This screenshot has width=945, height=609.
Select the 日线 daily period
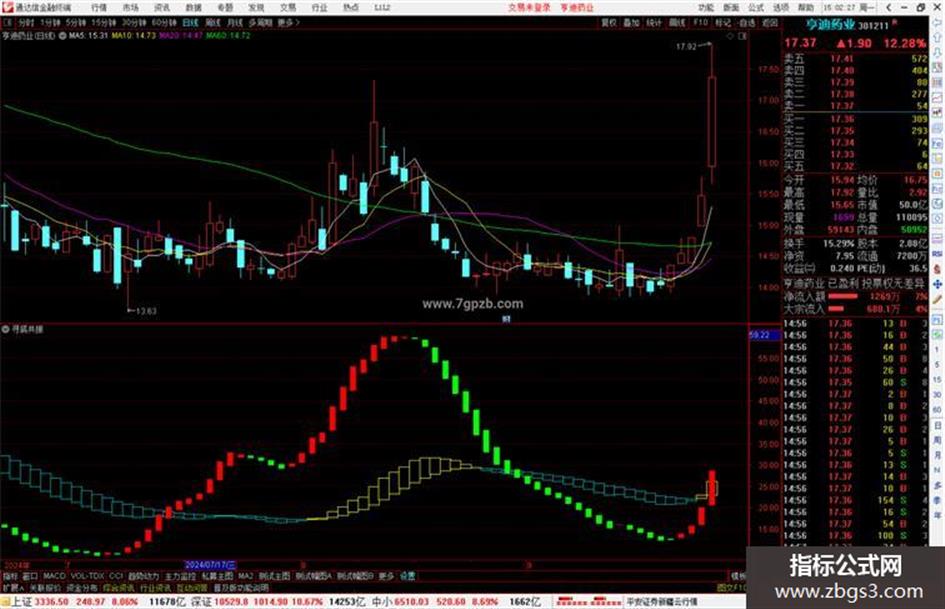[190, 22]
